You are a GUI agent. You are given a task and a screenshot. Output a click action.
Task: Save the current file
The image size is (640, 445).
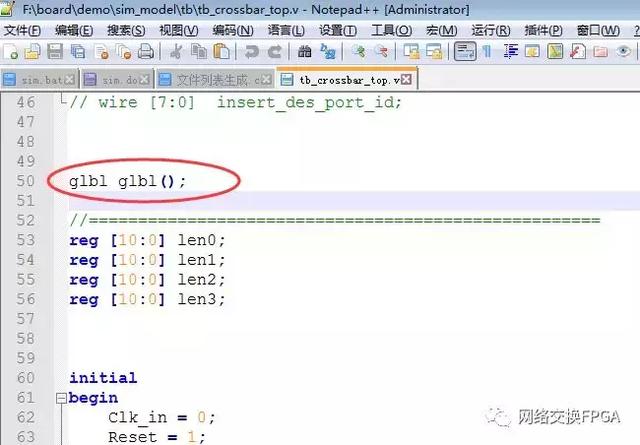tap(55, 51)
